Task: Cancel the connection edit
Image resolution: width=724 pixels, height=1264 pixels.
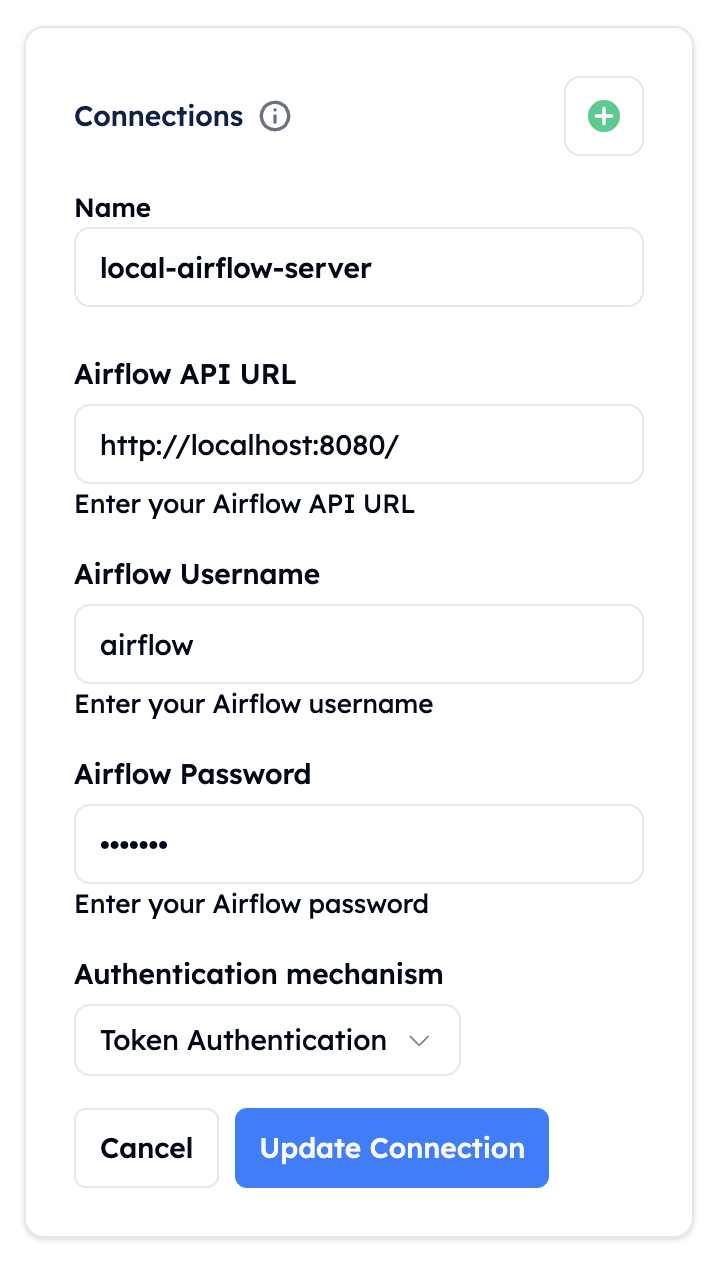Action: [147, 1148]
